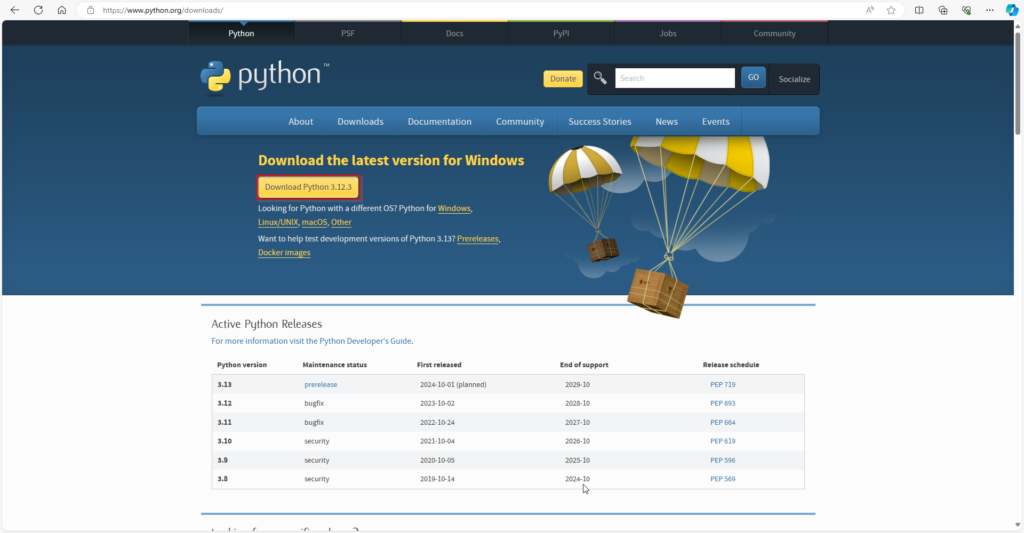
Task: Click the page vertical scrollbar thumb
Action: (1017, 83)
